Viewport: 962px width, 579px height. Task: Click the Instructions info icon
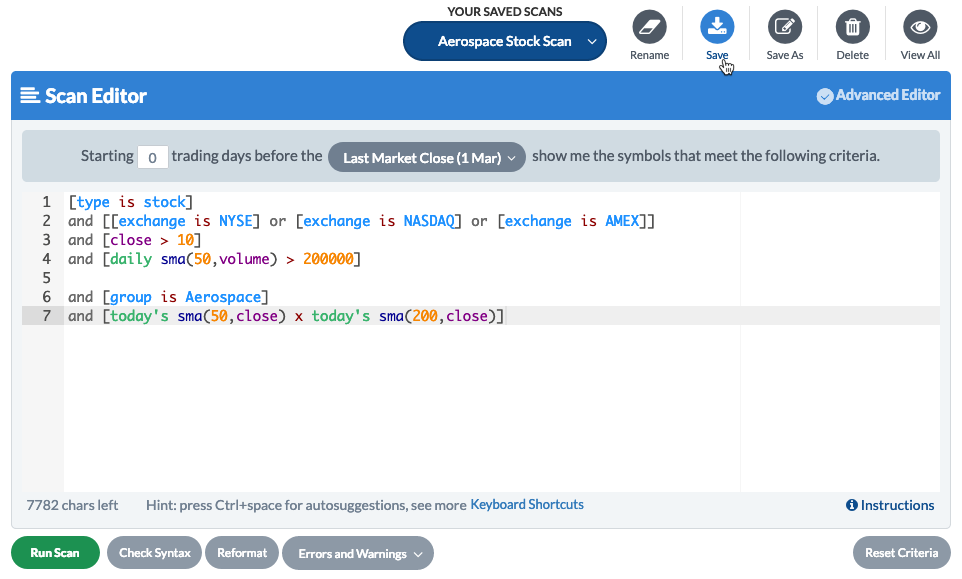click(x=852, y=506)
